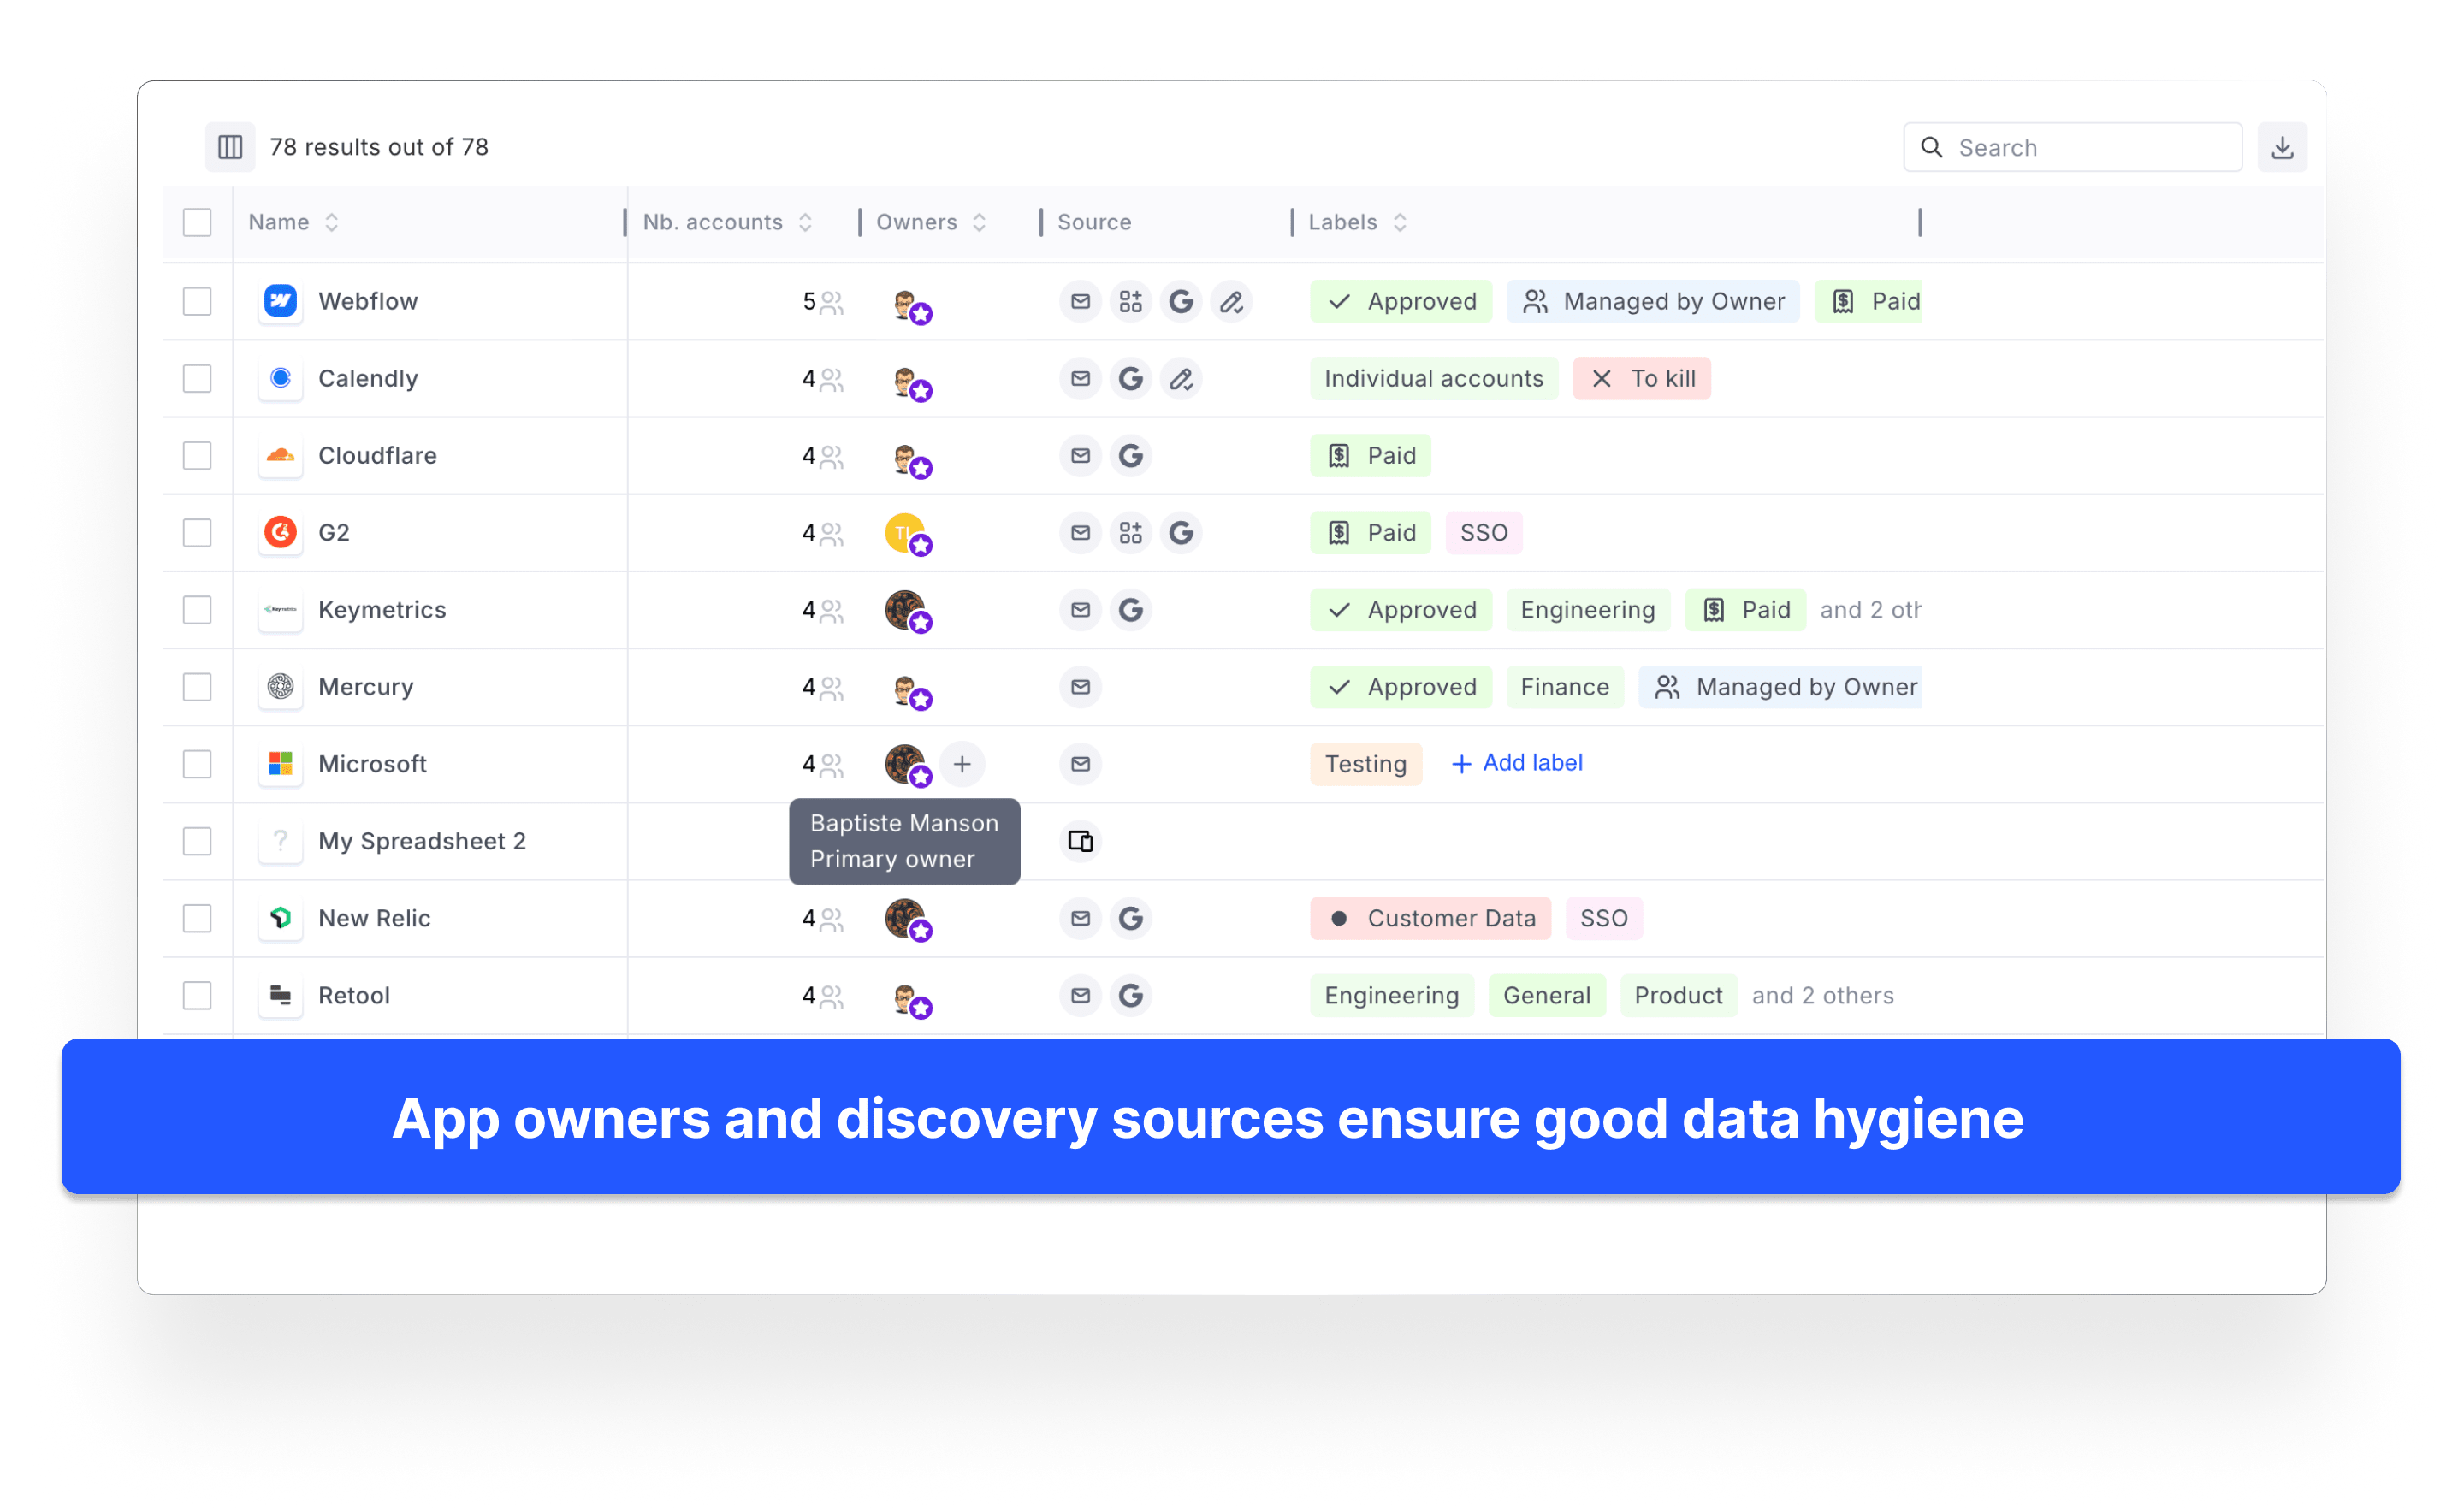Click Webflow's manual edit source icon
The image size is (2464, 1509).
point(1231,301)
